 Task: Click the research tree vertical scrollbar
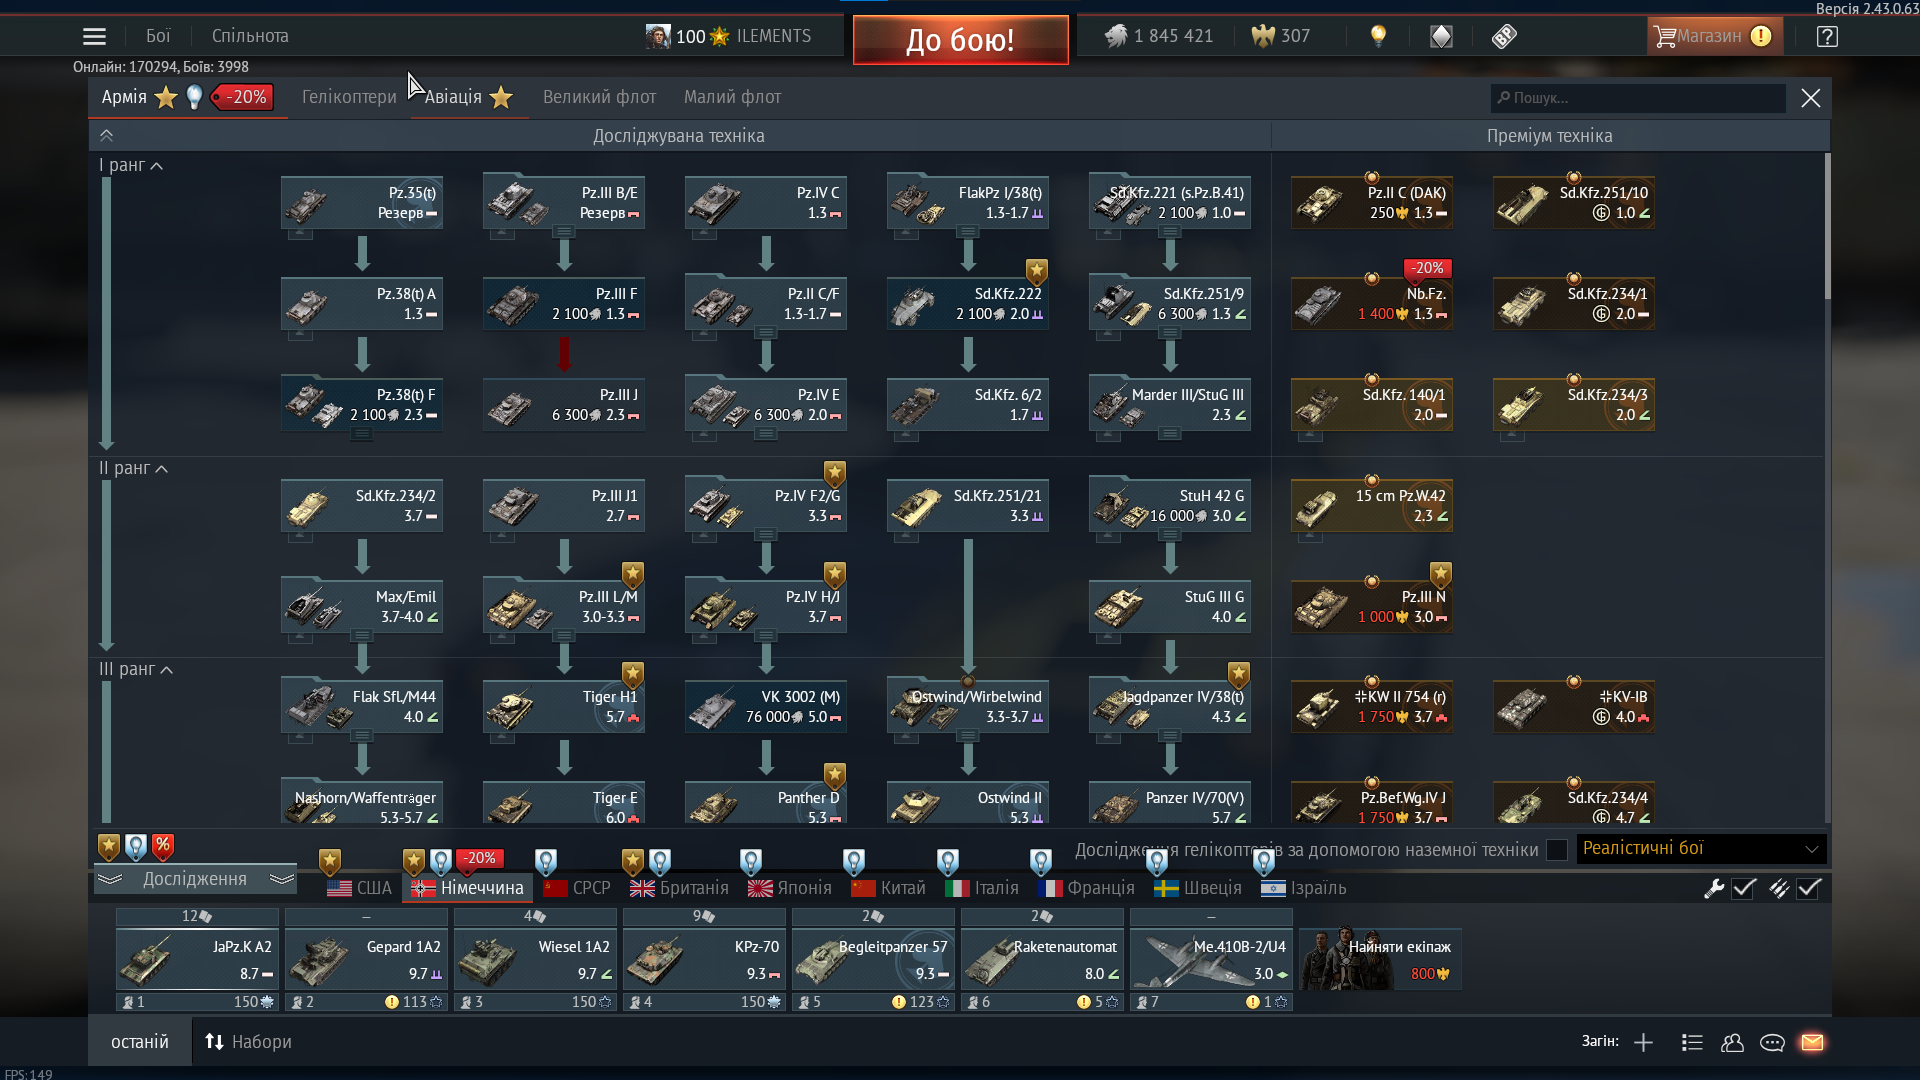(x=1827, y=226)
